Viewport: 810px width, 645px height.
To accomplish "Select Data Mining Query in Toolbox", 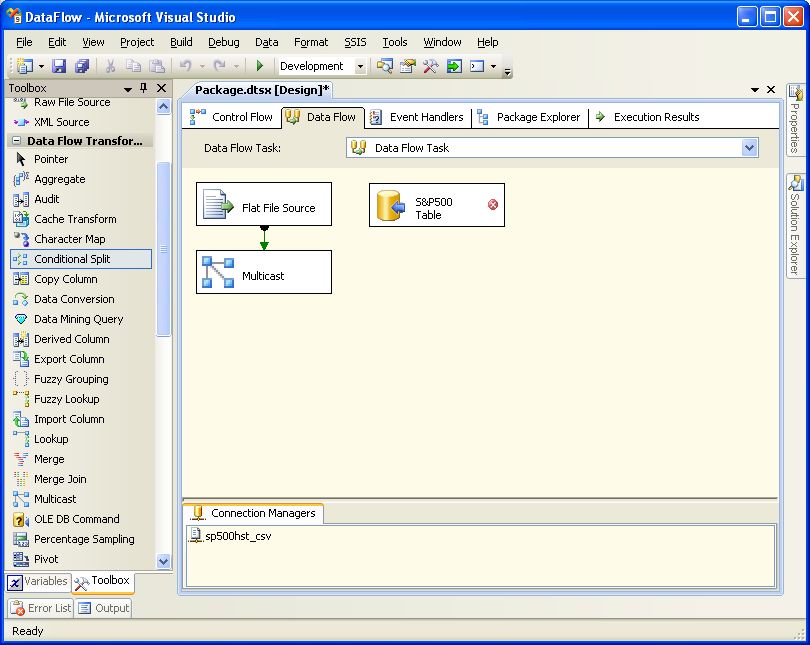I will [x=81, y=319].
